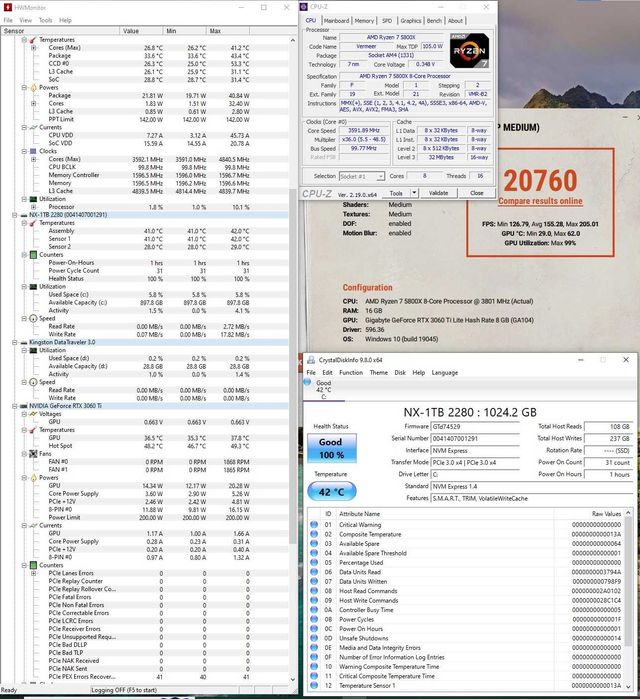The width and height of the screenshot is (640, 699).
Task: Collapse the GPU Currents group
Action: (x=24, y=526)
